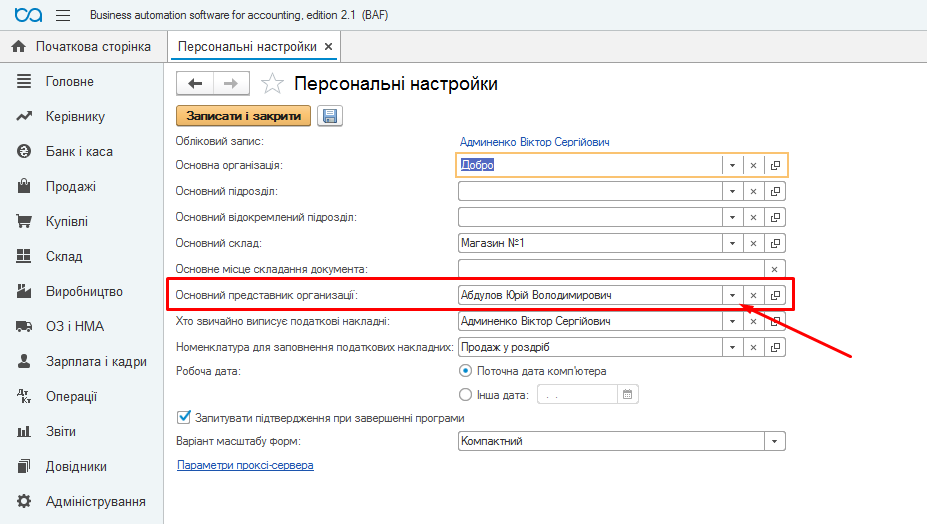Select the Інша дата radio button
Screen dimensions: 927x524
[465, 394]
